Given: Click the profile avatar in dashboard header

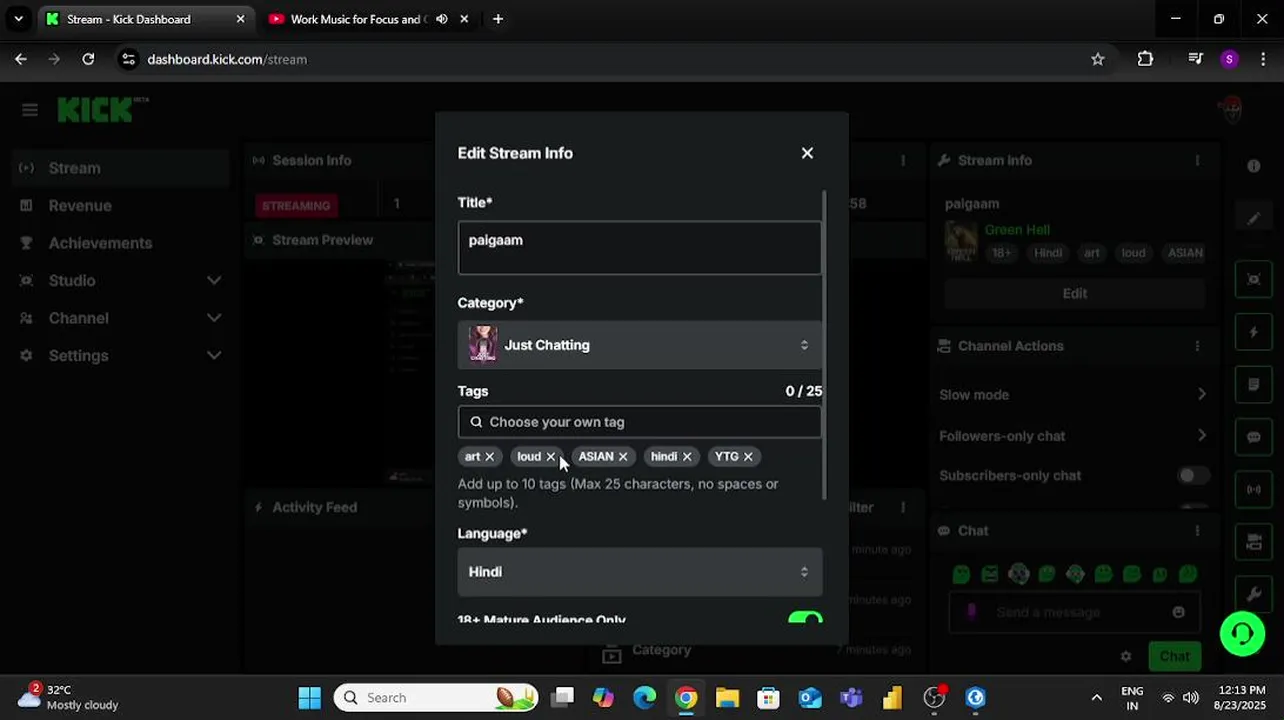Looking at the screenshot, I should 1232,110.
